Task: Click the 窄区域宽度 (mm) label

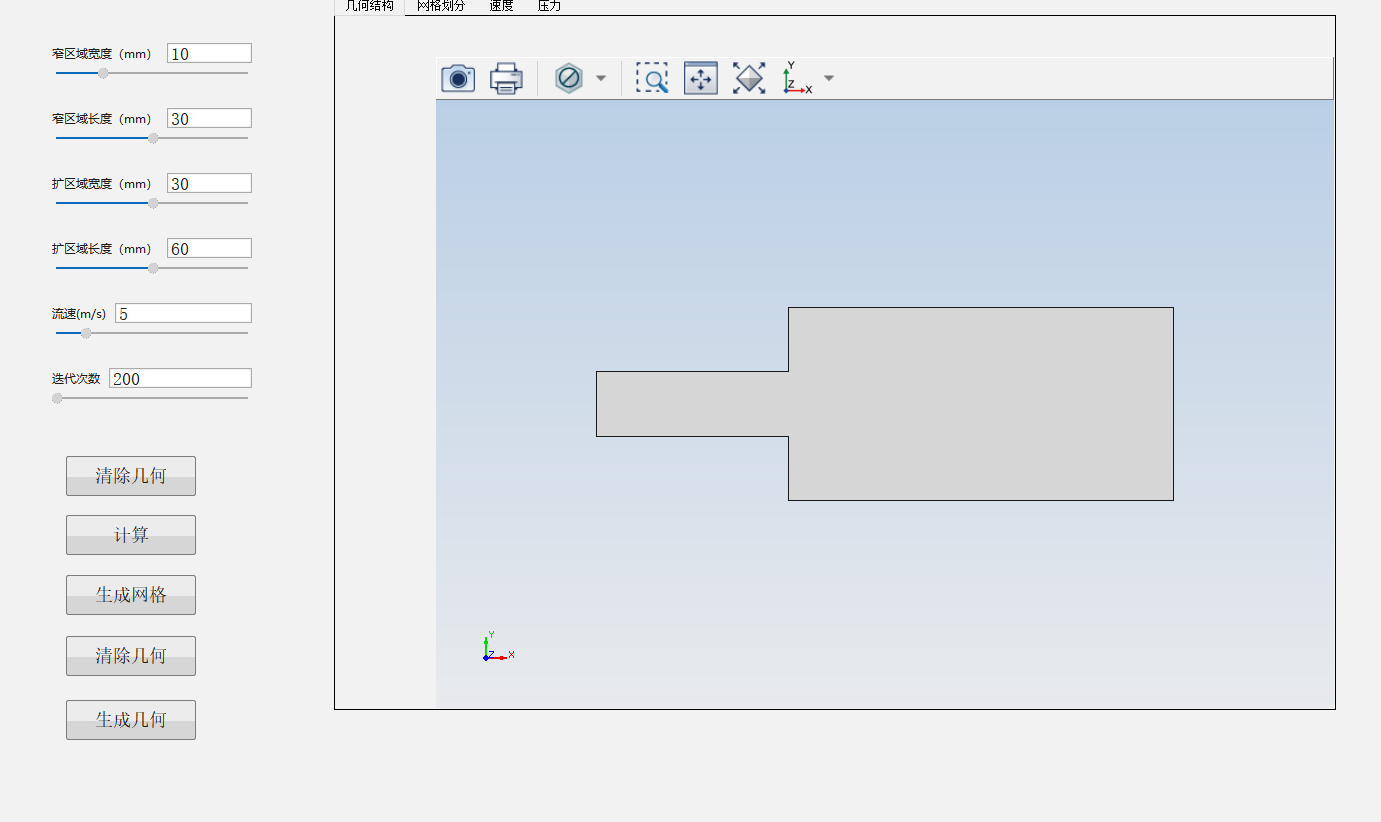Action: tap(101, 54)
